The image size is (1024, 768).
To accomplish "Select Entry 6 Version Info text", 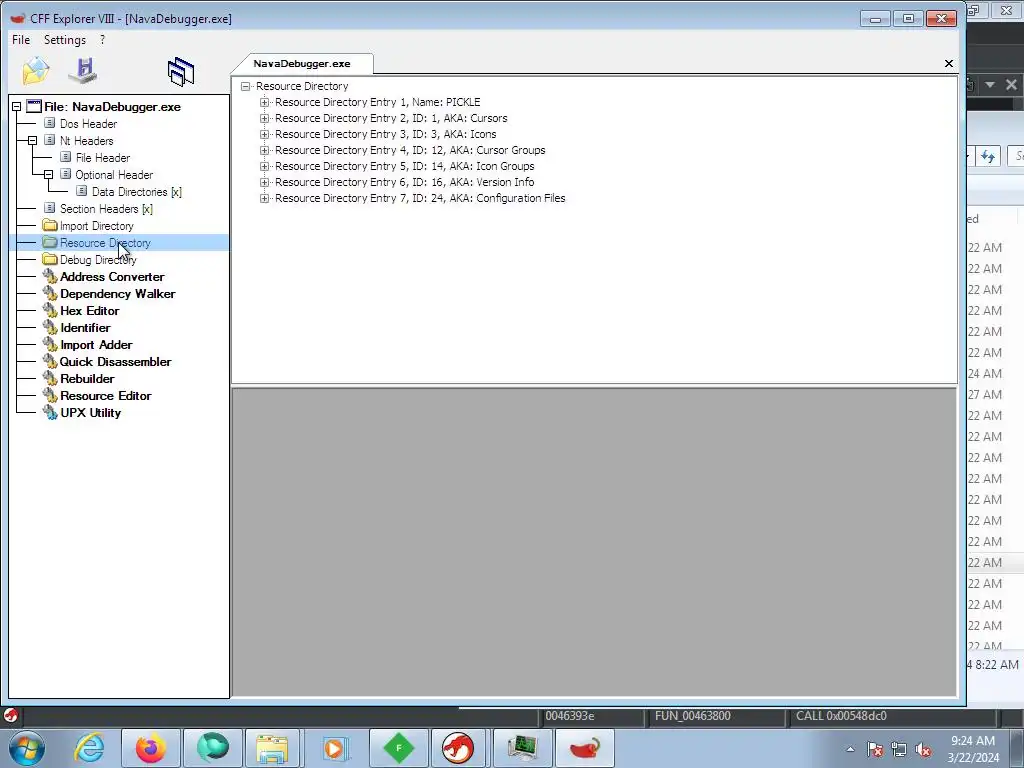I will point(404,182).
